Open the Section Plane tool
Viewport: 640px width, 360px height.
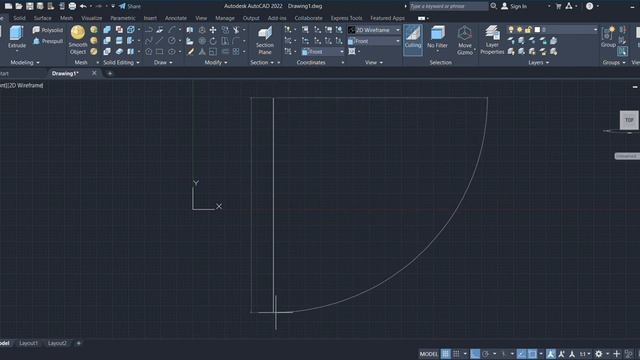coord(265,40)
